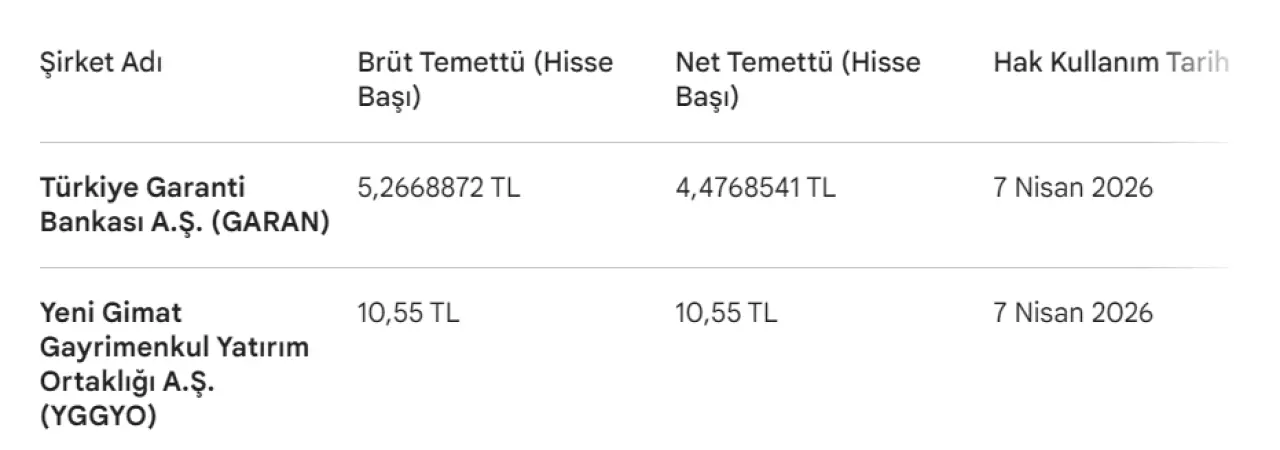
Task: Click the 4,4768541 TL net dividend value
Action: [756, 187]
